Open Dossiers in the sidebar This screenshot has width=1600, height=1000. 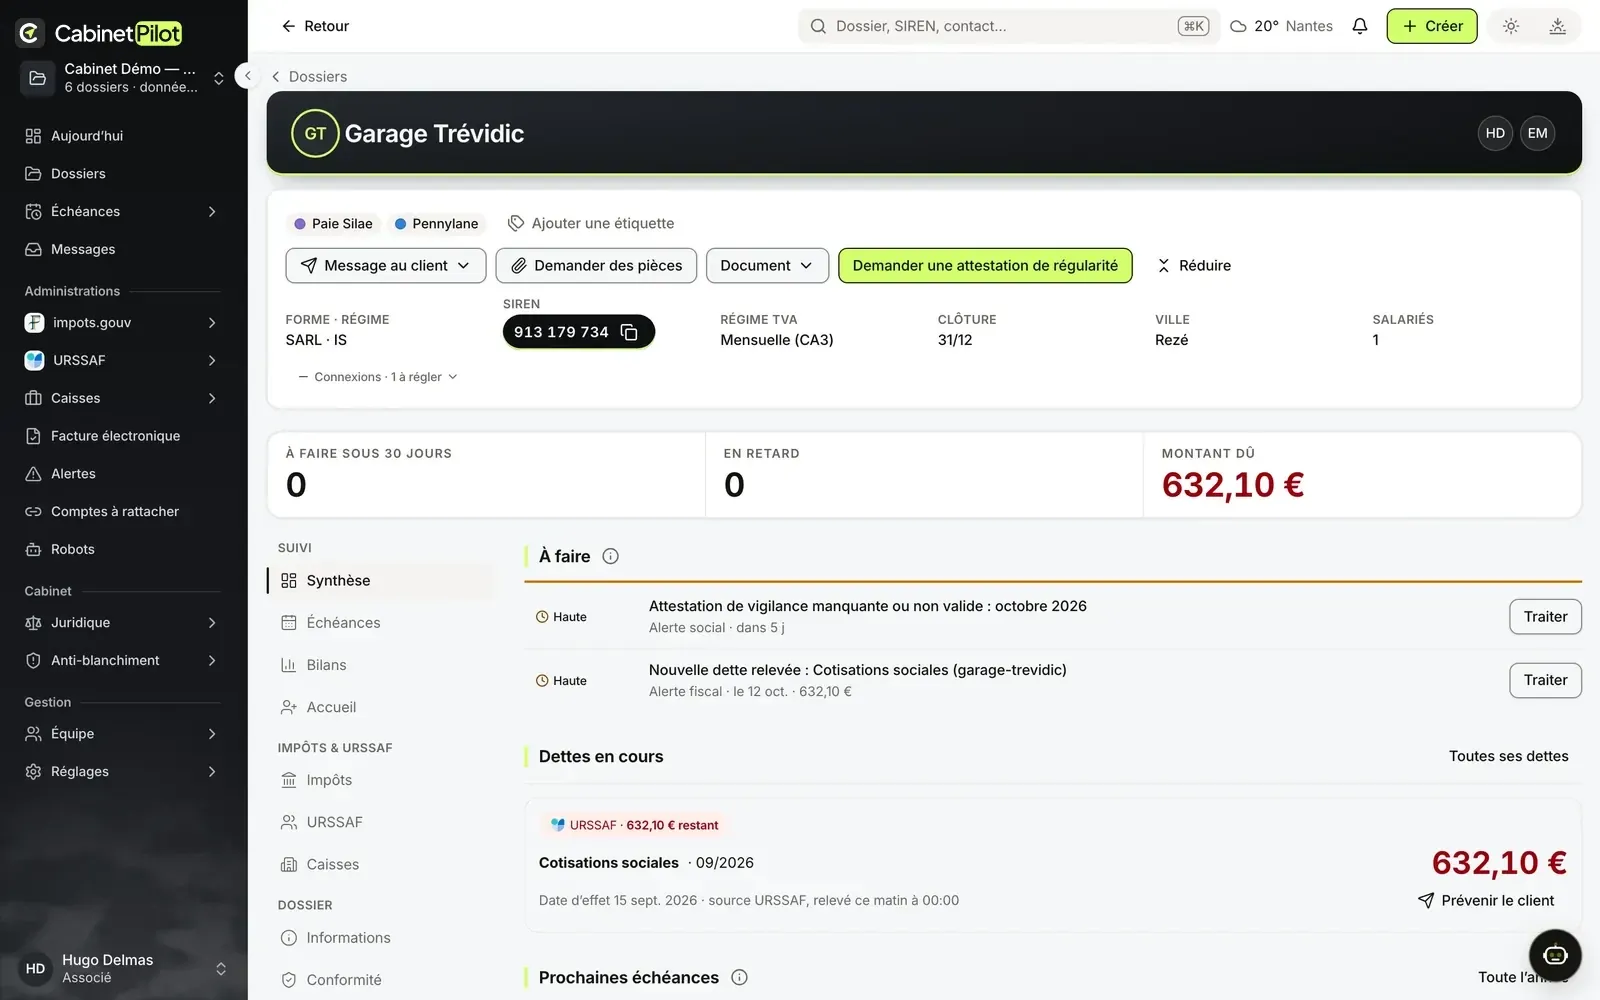pos(123,174)
